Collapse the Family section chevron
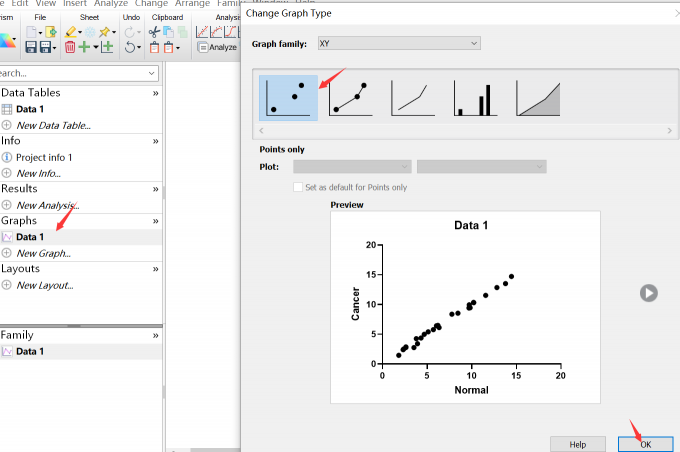The height and width of the screenshot is (452, 680). coord(155,336)
